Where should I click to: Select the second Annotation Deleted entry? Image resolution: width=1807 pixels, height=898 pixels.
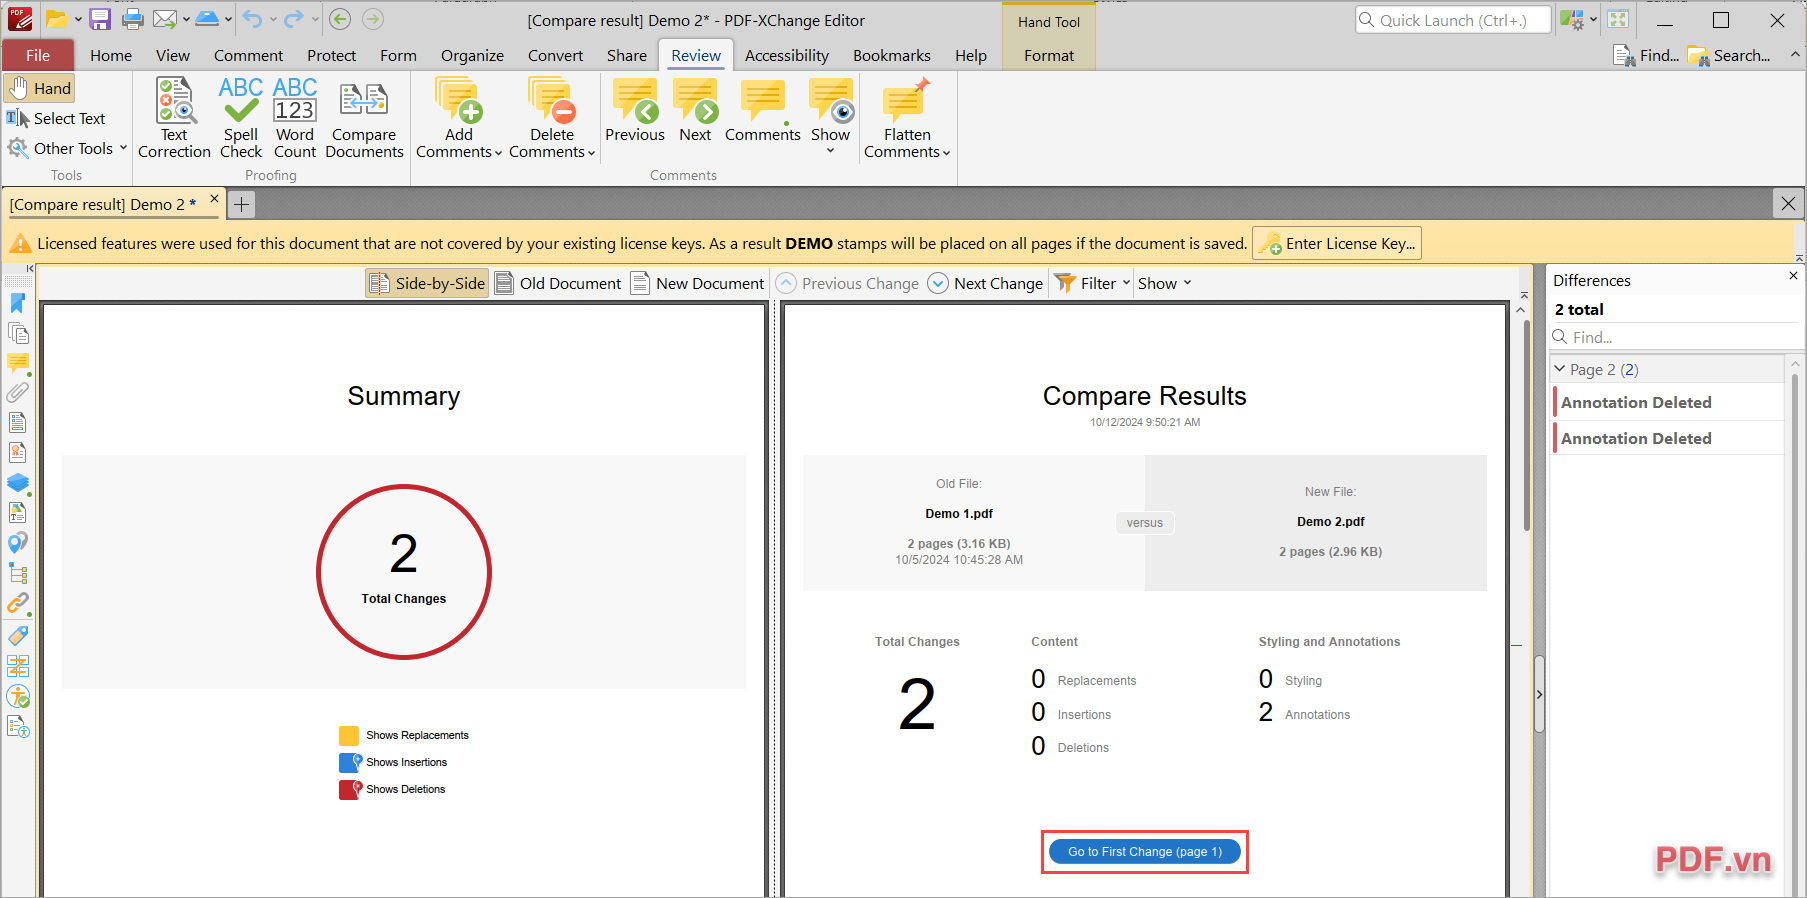(x=1668, y=438)
